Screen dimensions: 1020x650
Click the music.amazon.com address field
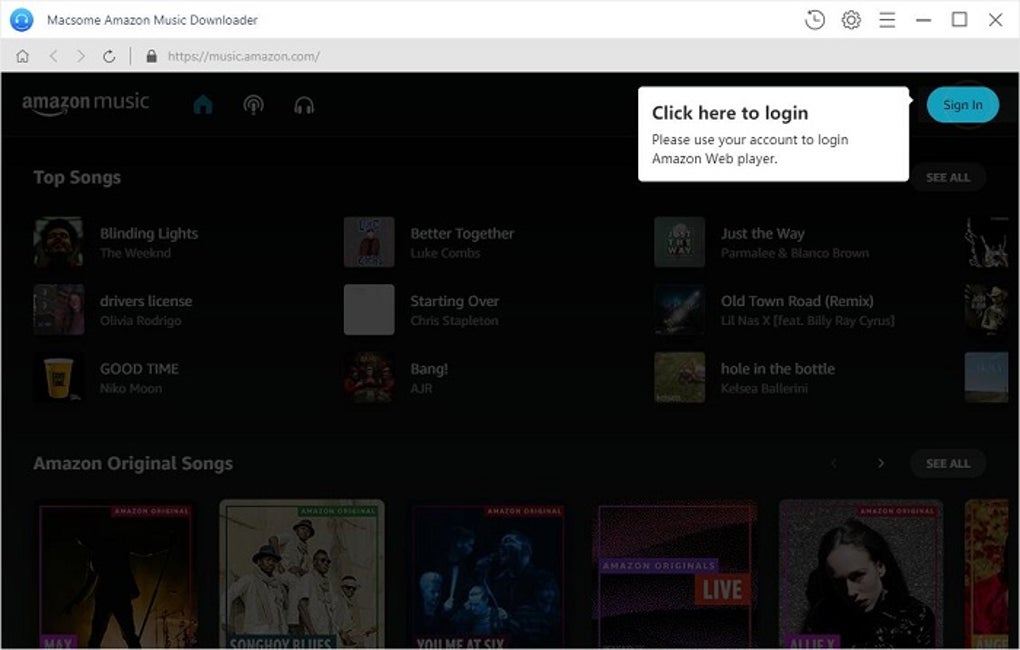(244, 56)
